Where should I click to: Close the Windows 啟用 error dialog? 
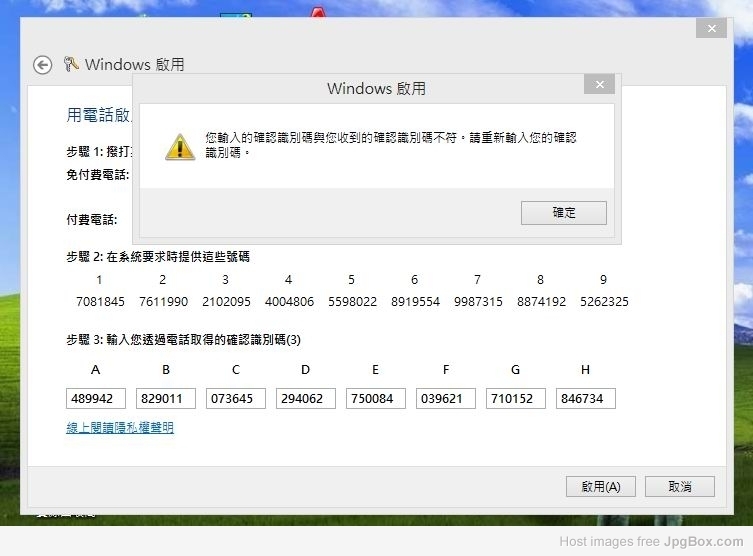coord(599,86)
